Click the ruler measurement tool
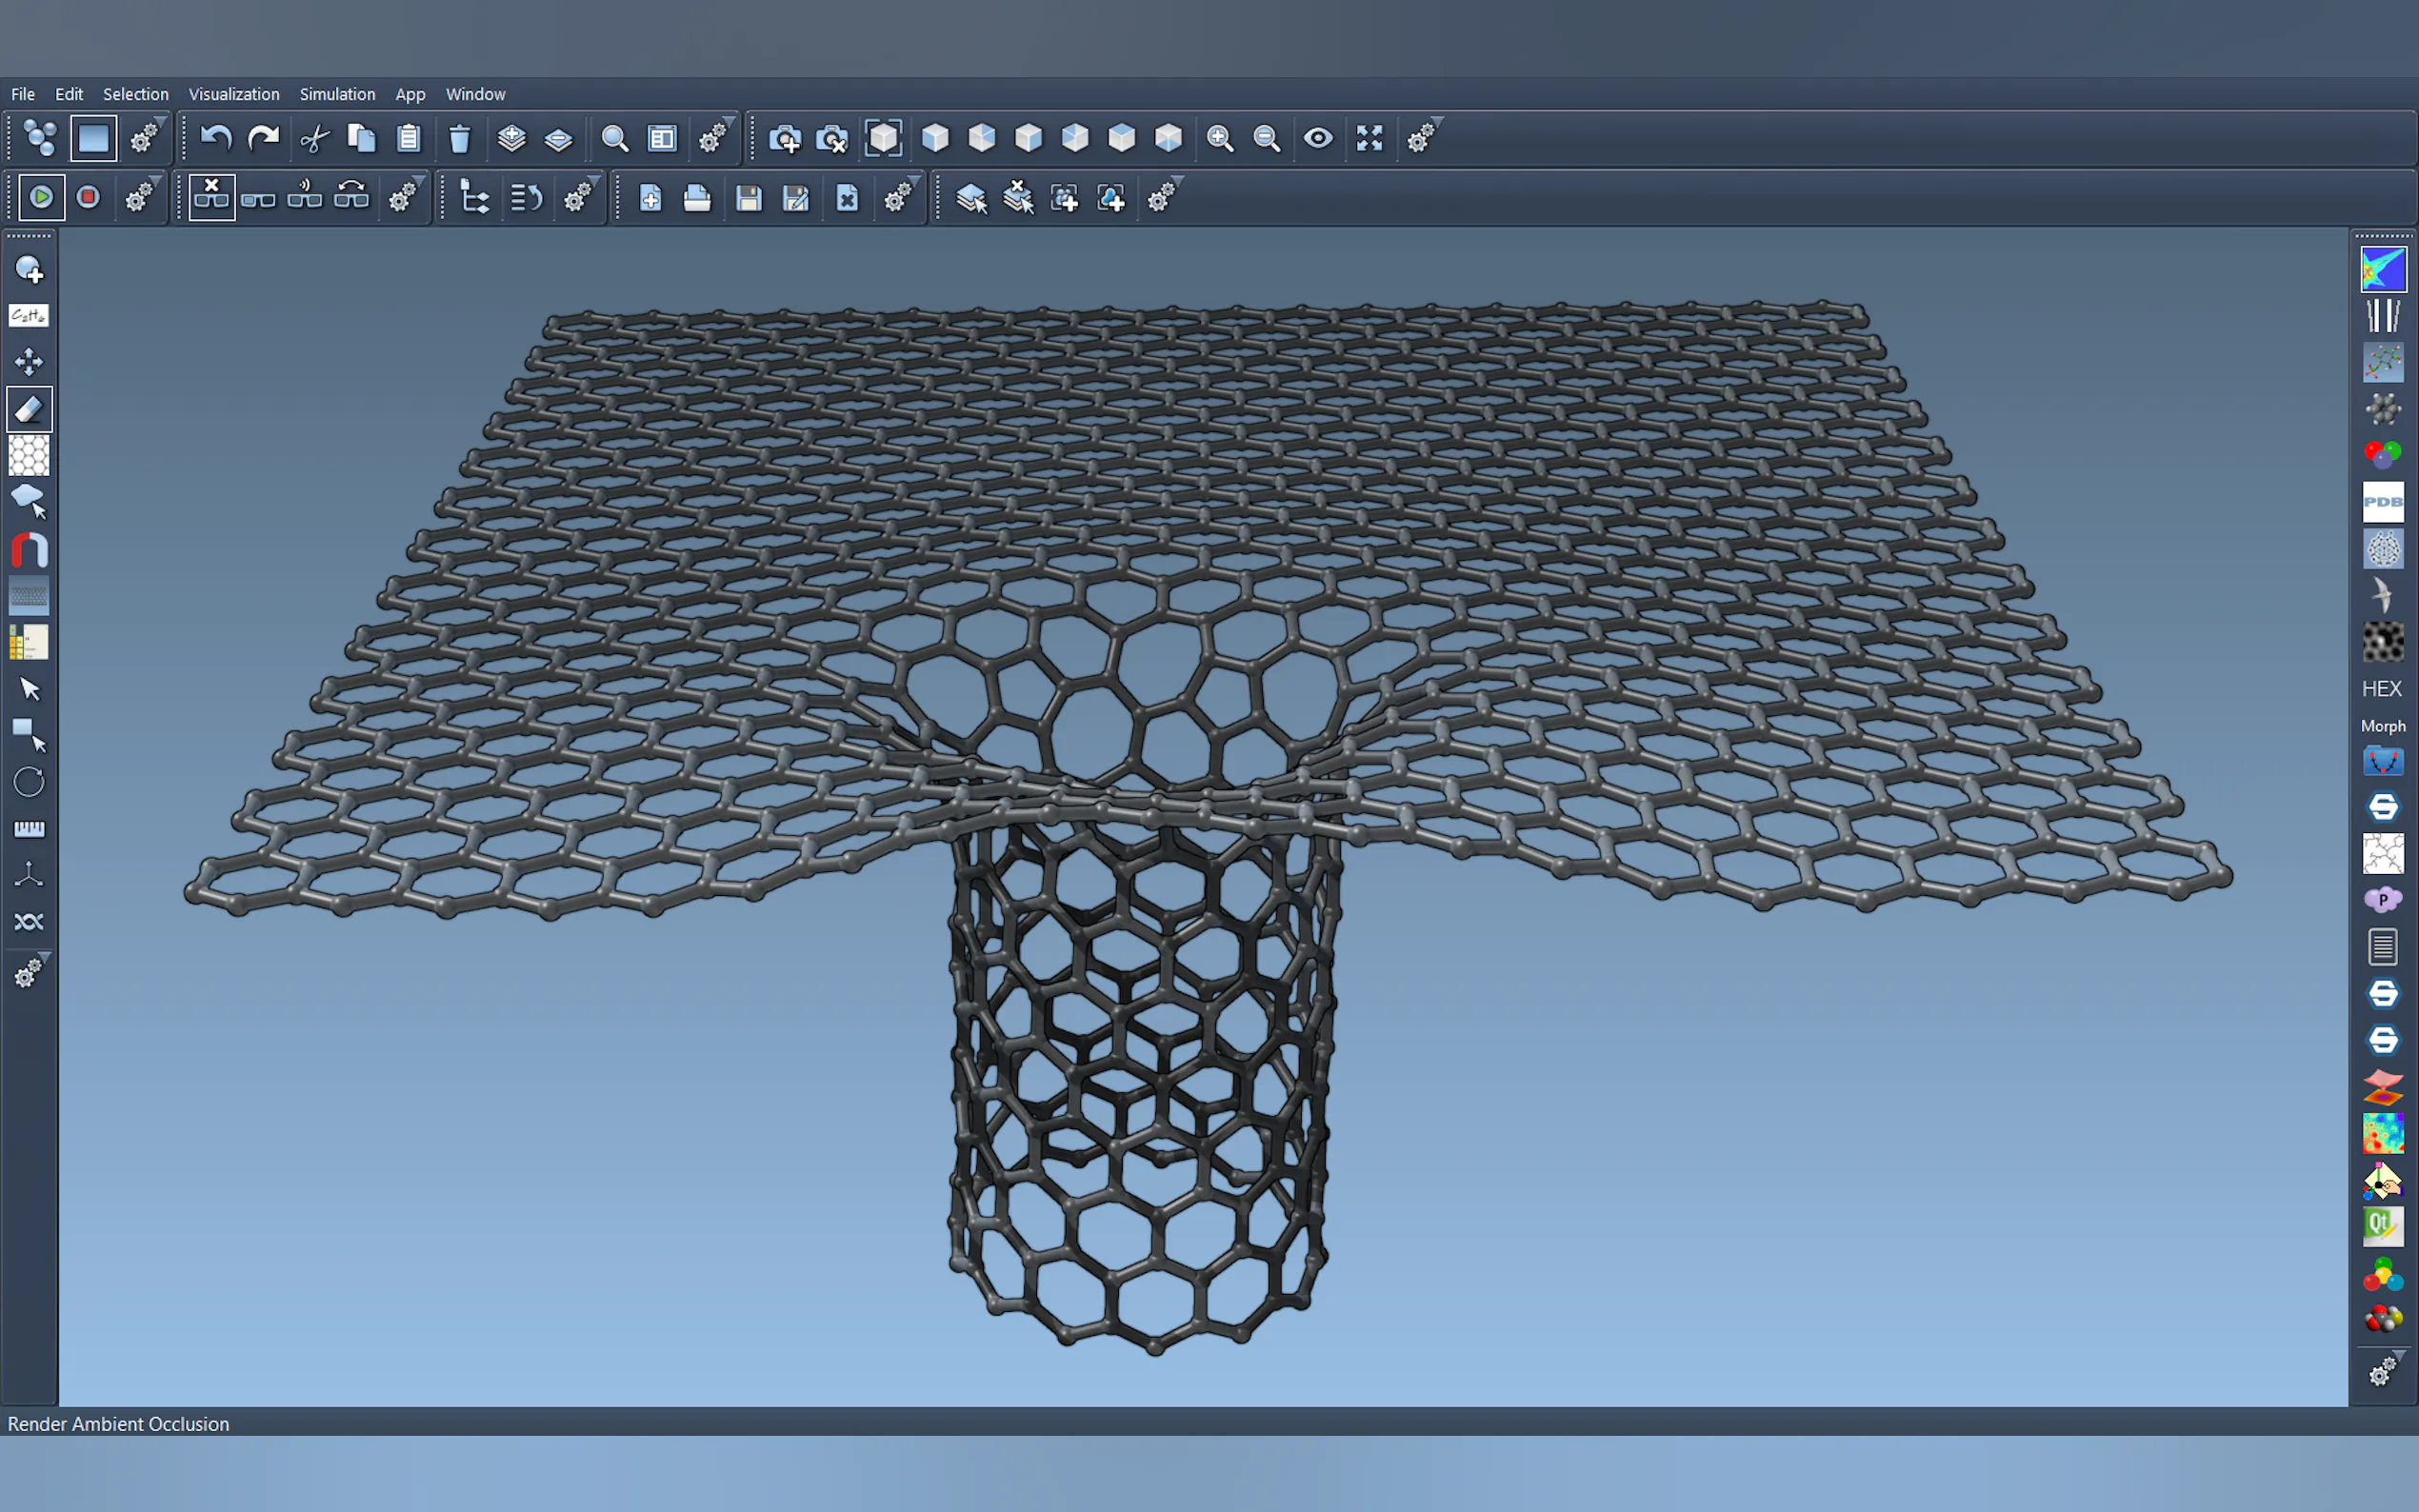Screen dimensions: 2419x1512 [x=29, y=829]
